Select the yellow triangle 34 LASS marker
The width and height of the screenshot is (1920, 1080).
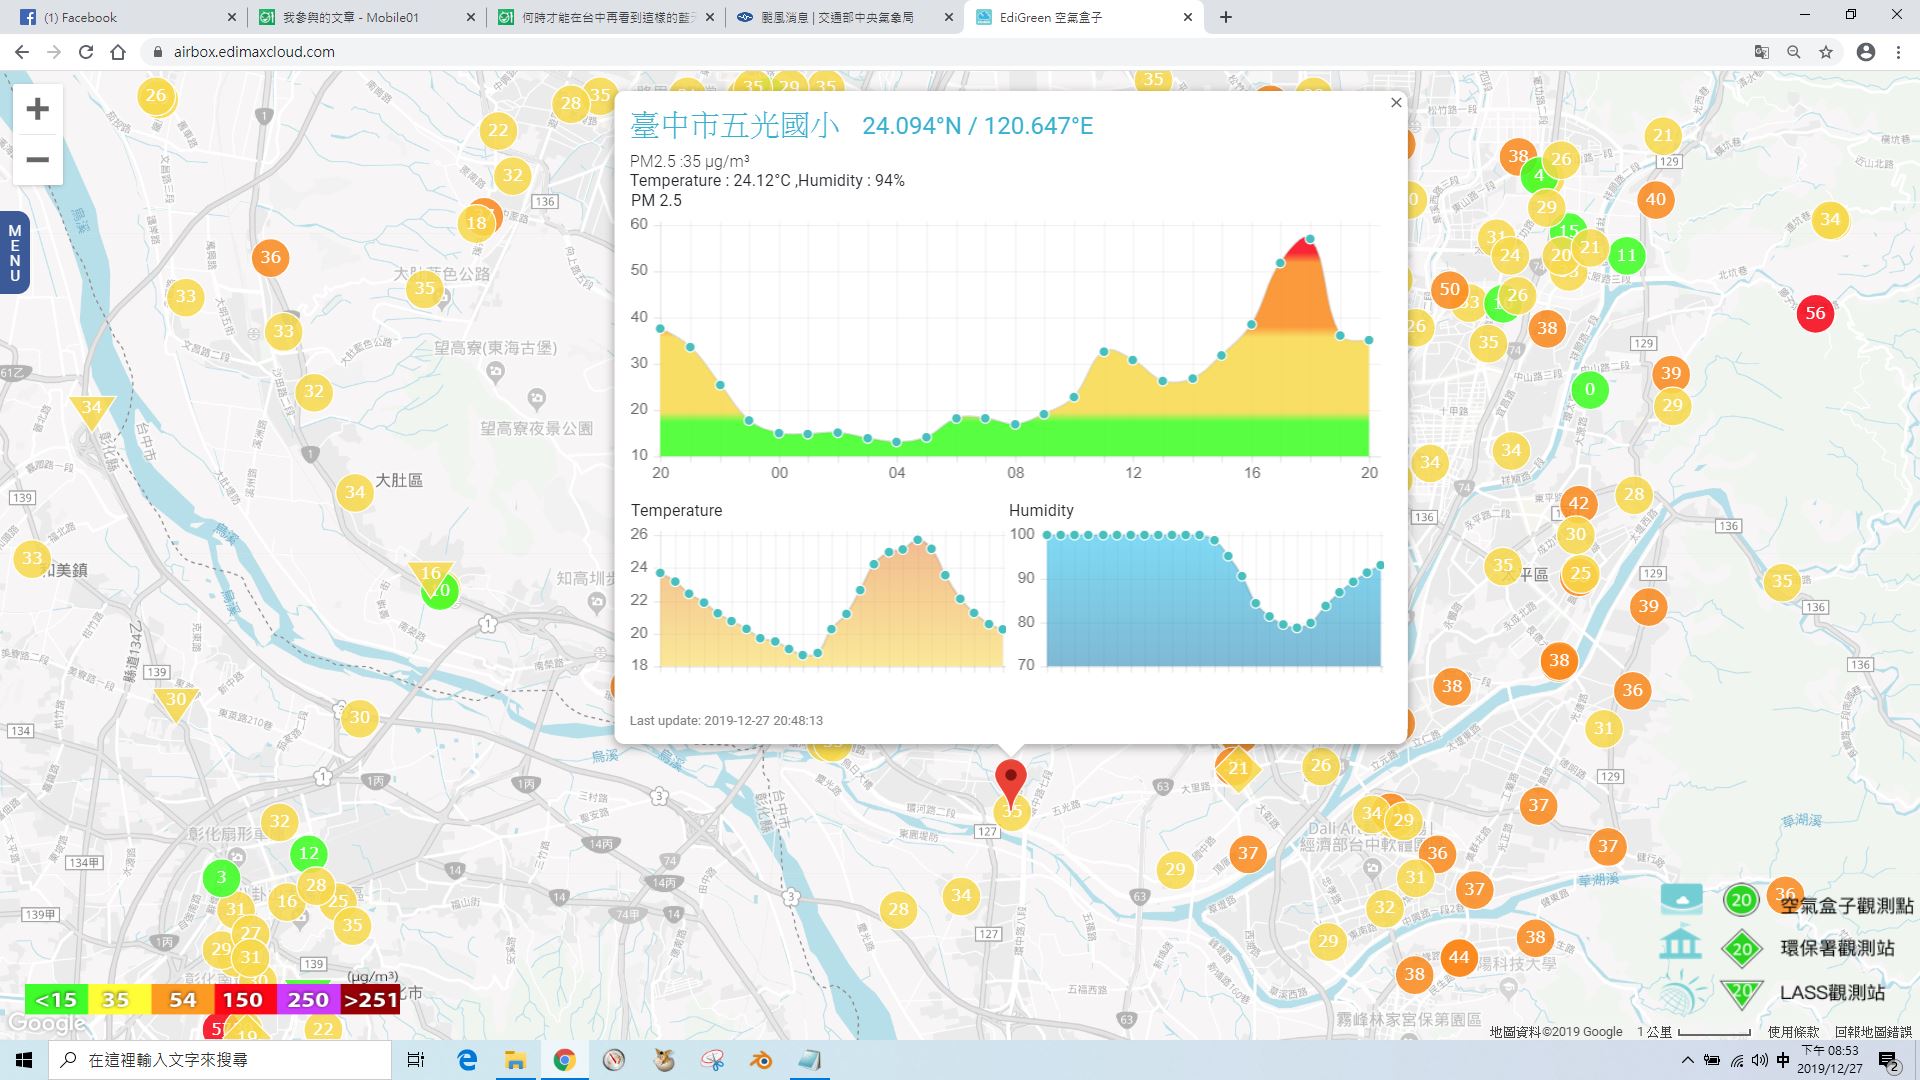pos(91,410)
